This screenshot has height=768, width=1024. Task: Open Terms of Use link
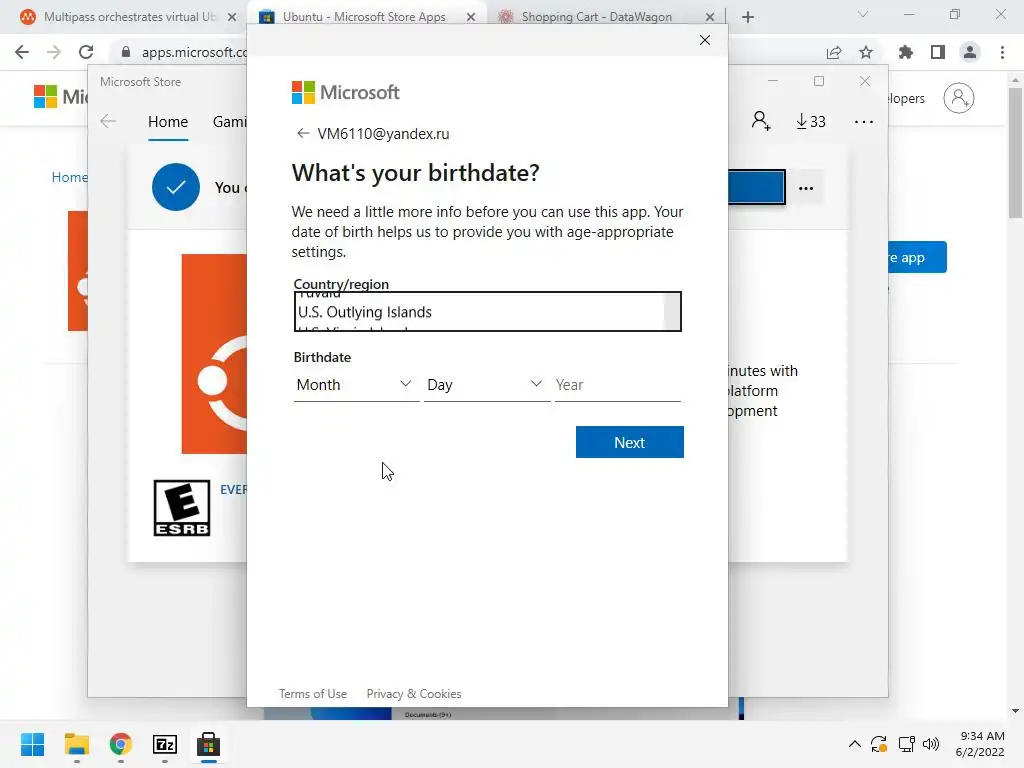coord(313,694)
